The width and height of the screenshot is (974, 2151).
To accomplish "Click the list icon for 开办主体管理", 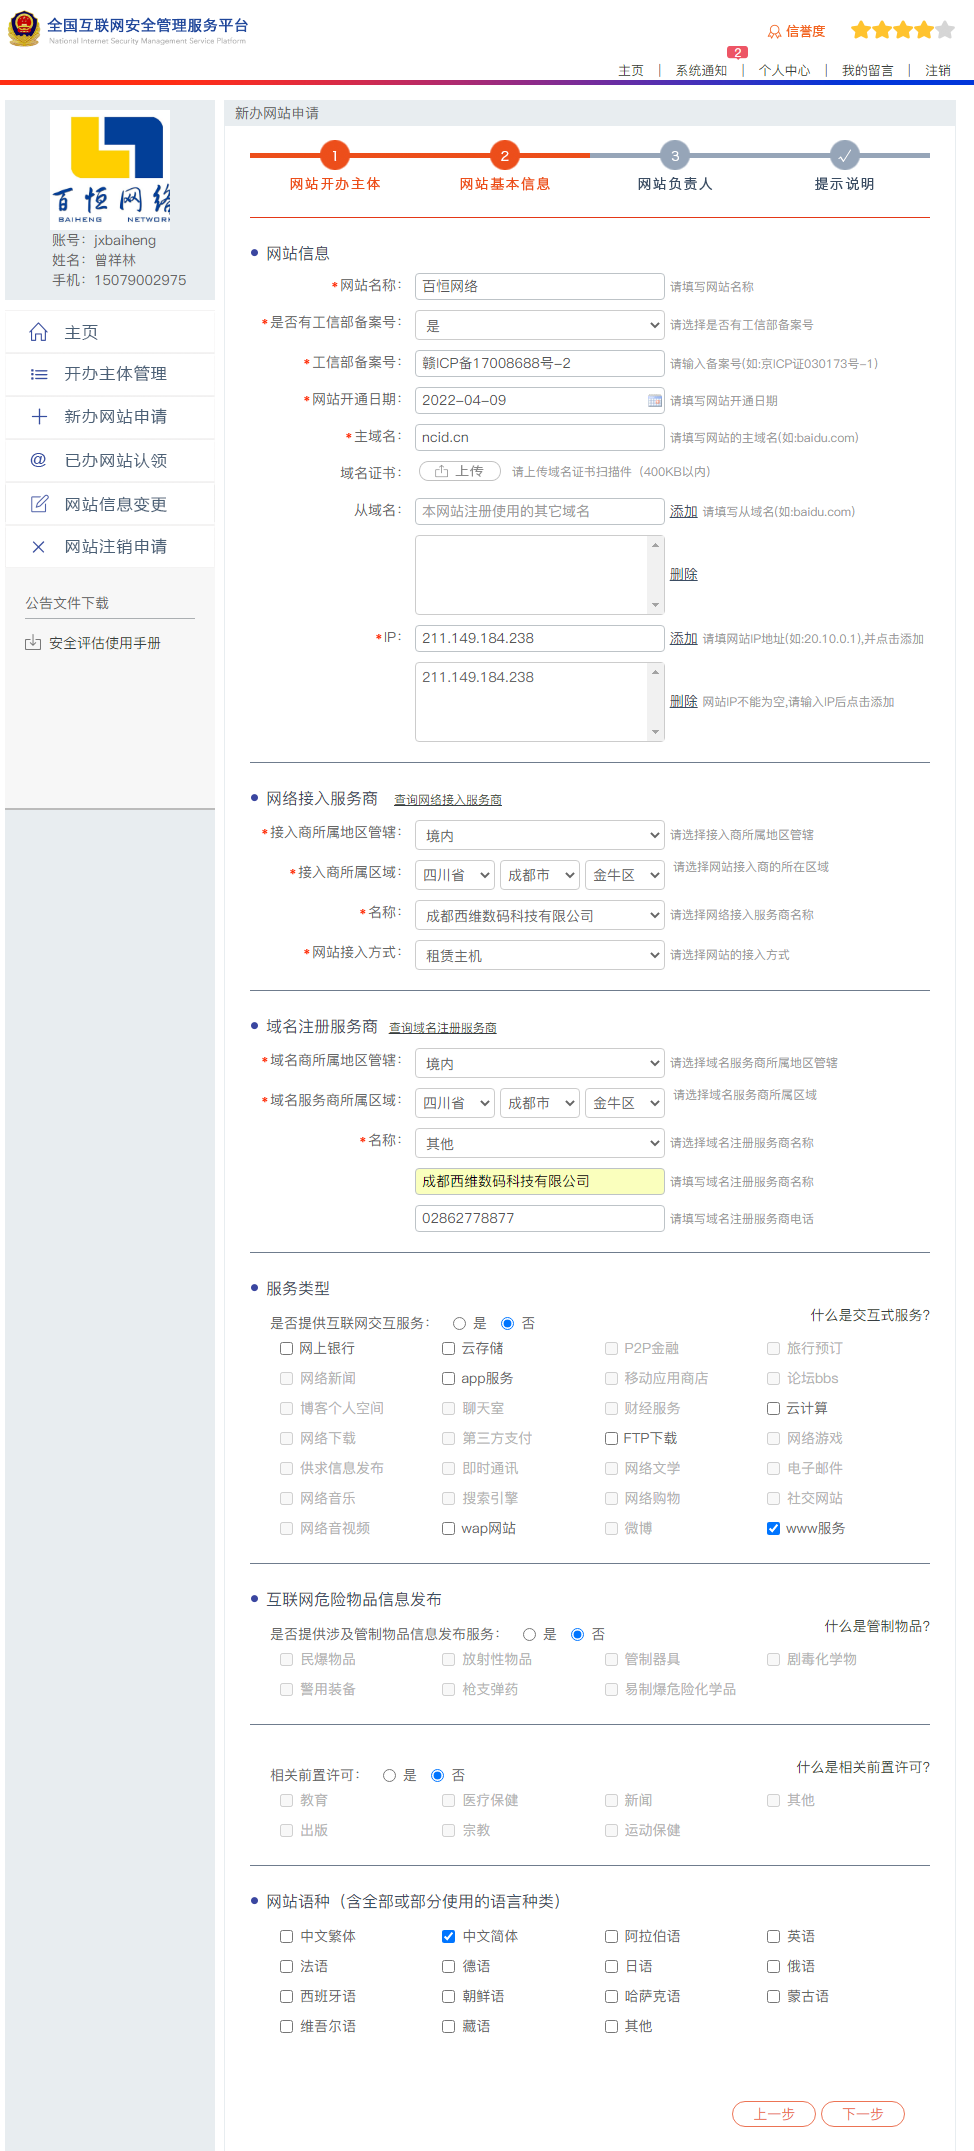I will coord(39,374).
